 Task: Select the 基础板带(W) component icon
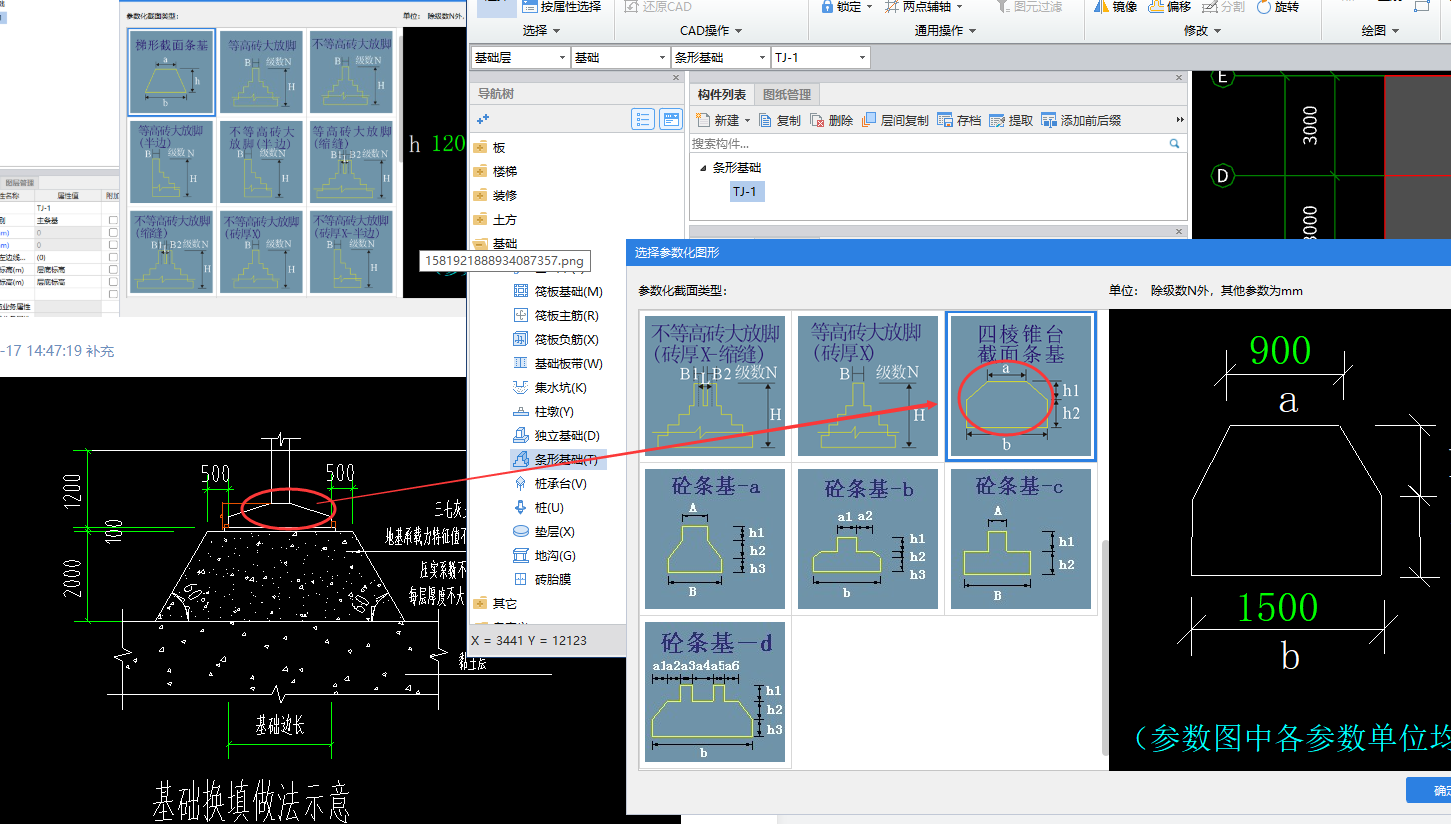520,363
